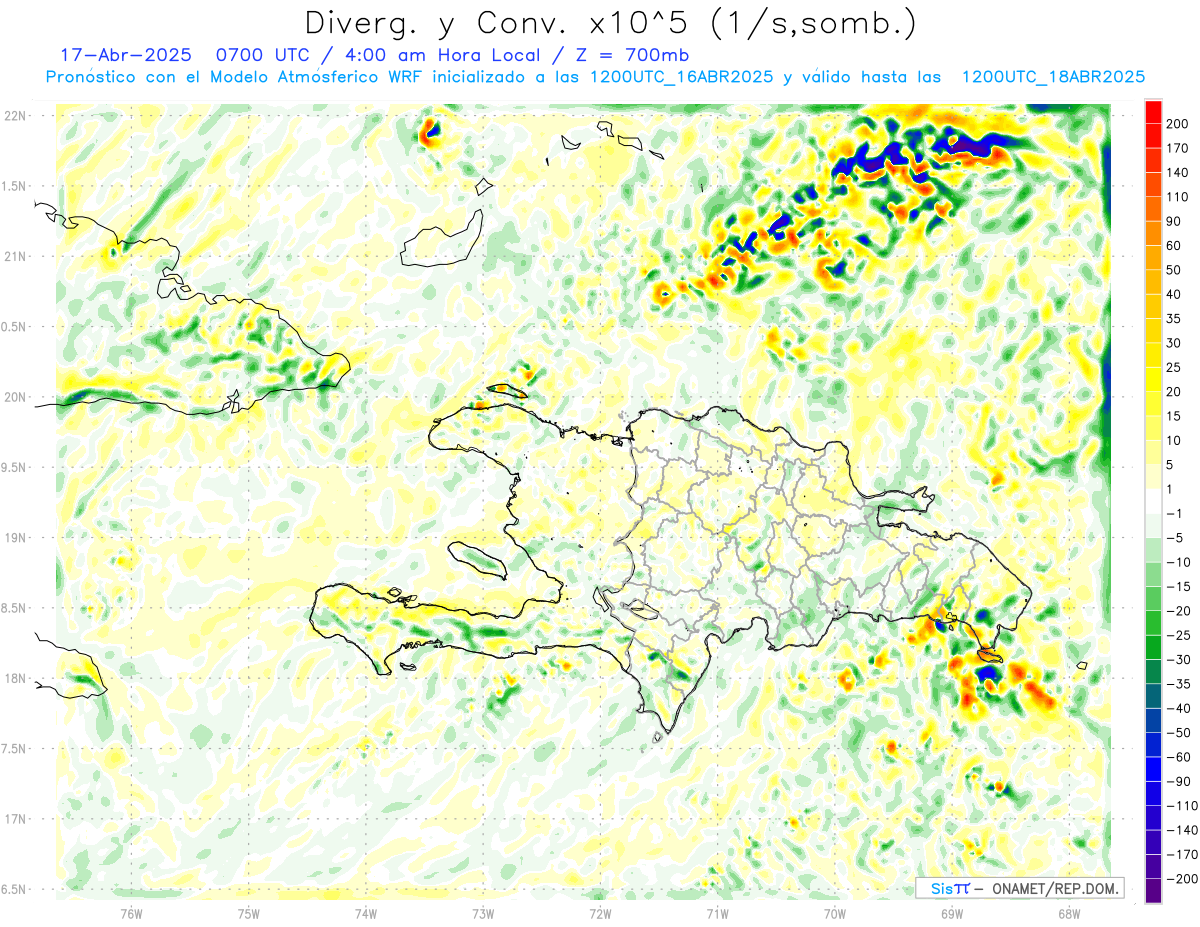Screen dimensions: 1200x927
Task: Click the '21N' latitude label
Action: point(15,256)
